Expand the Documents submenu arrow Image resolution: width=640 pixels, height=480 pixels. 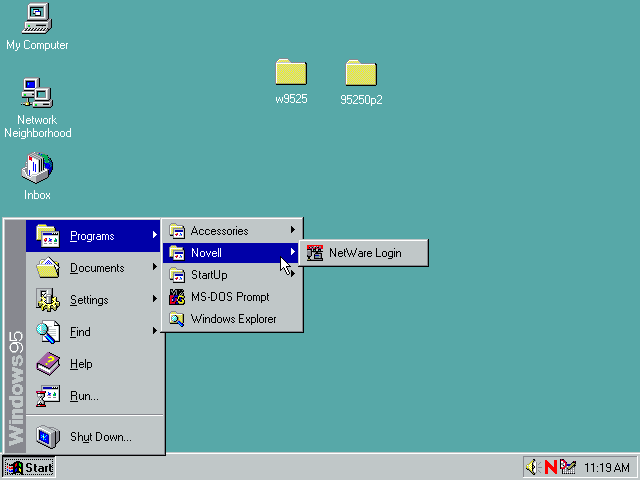pyautogui.click(x=155, y=267)
